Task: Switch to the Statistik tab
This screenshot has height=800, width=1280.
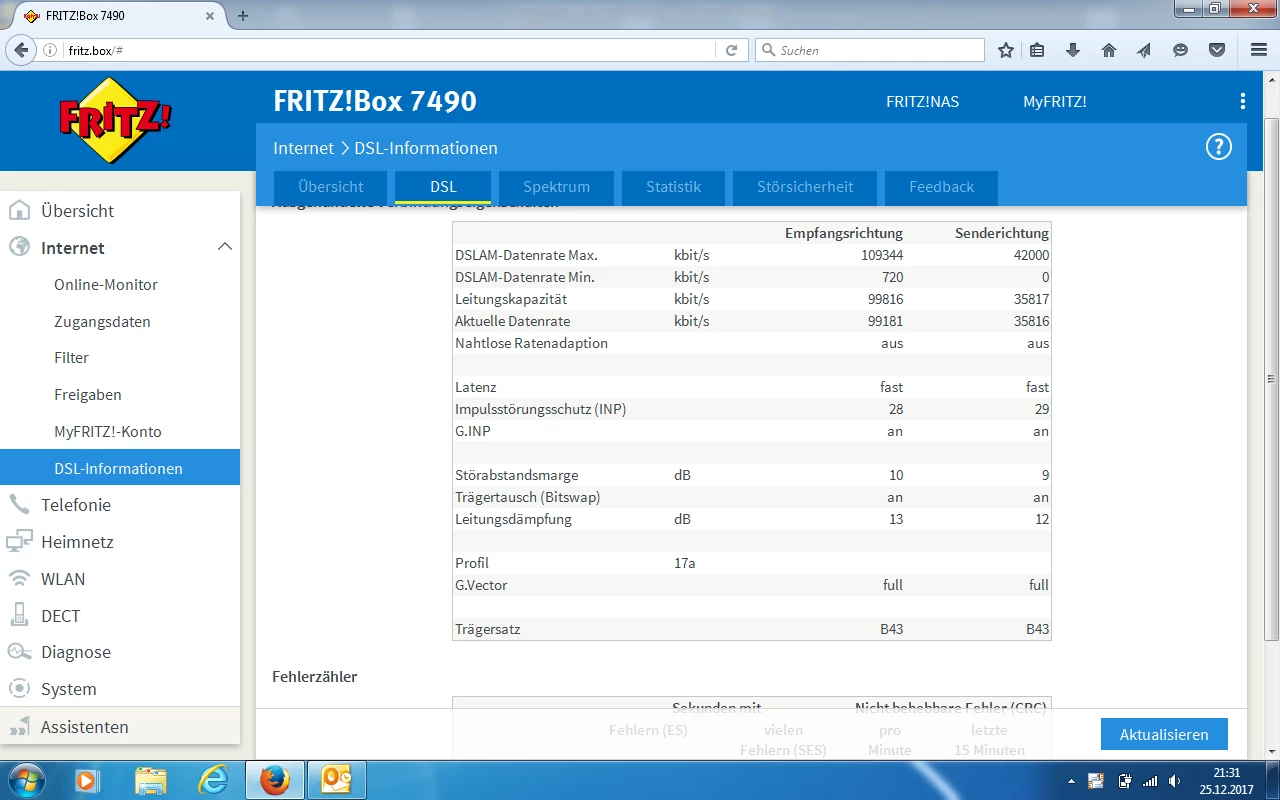Action: [673, 187]
